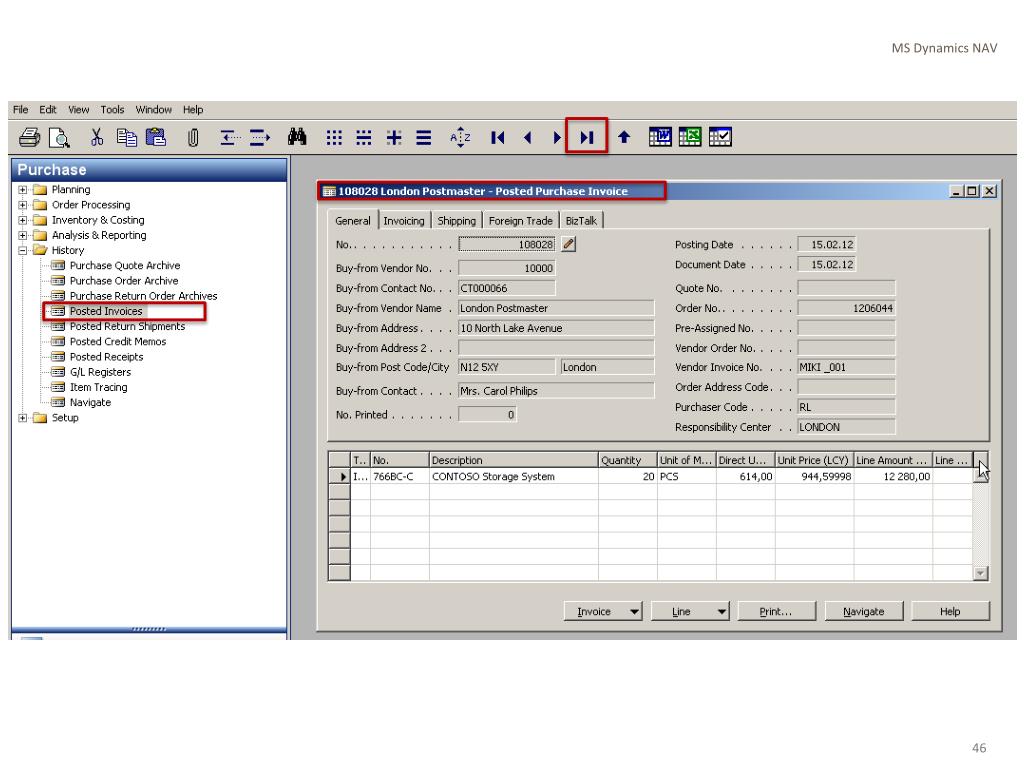Viewport: 1024px width, 768px height.
Task: Click the A-Z Sort icon
Action: 460,137
